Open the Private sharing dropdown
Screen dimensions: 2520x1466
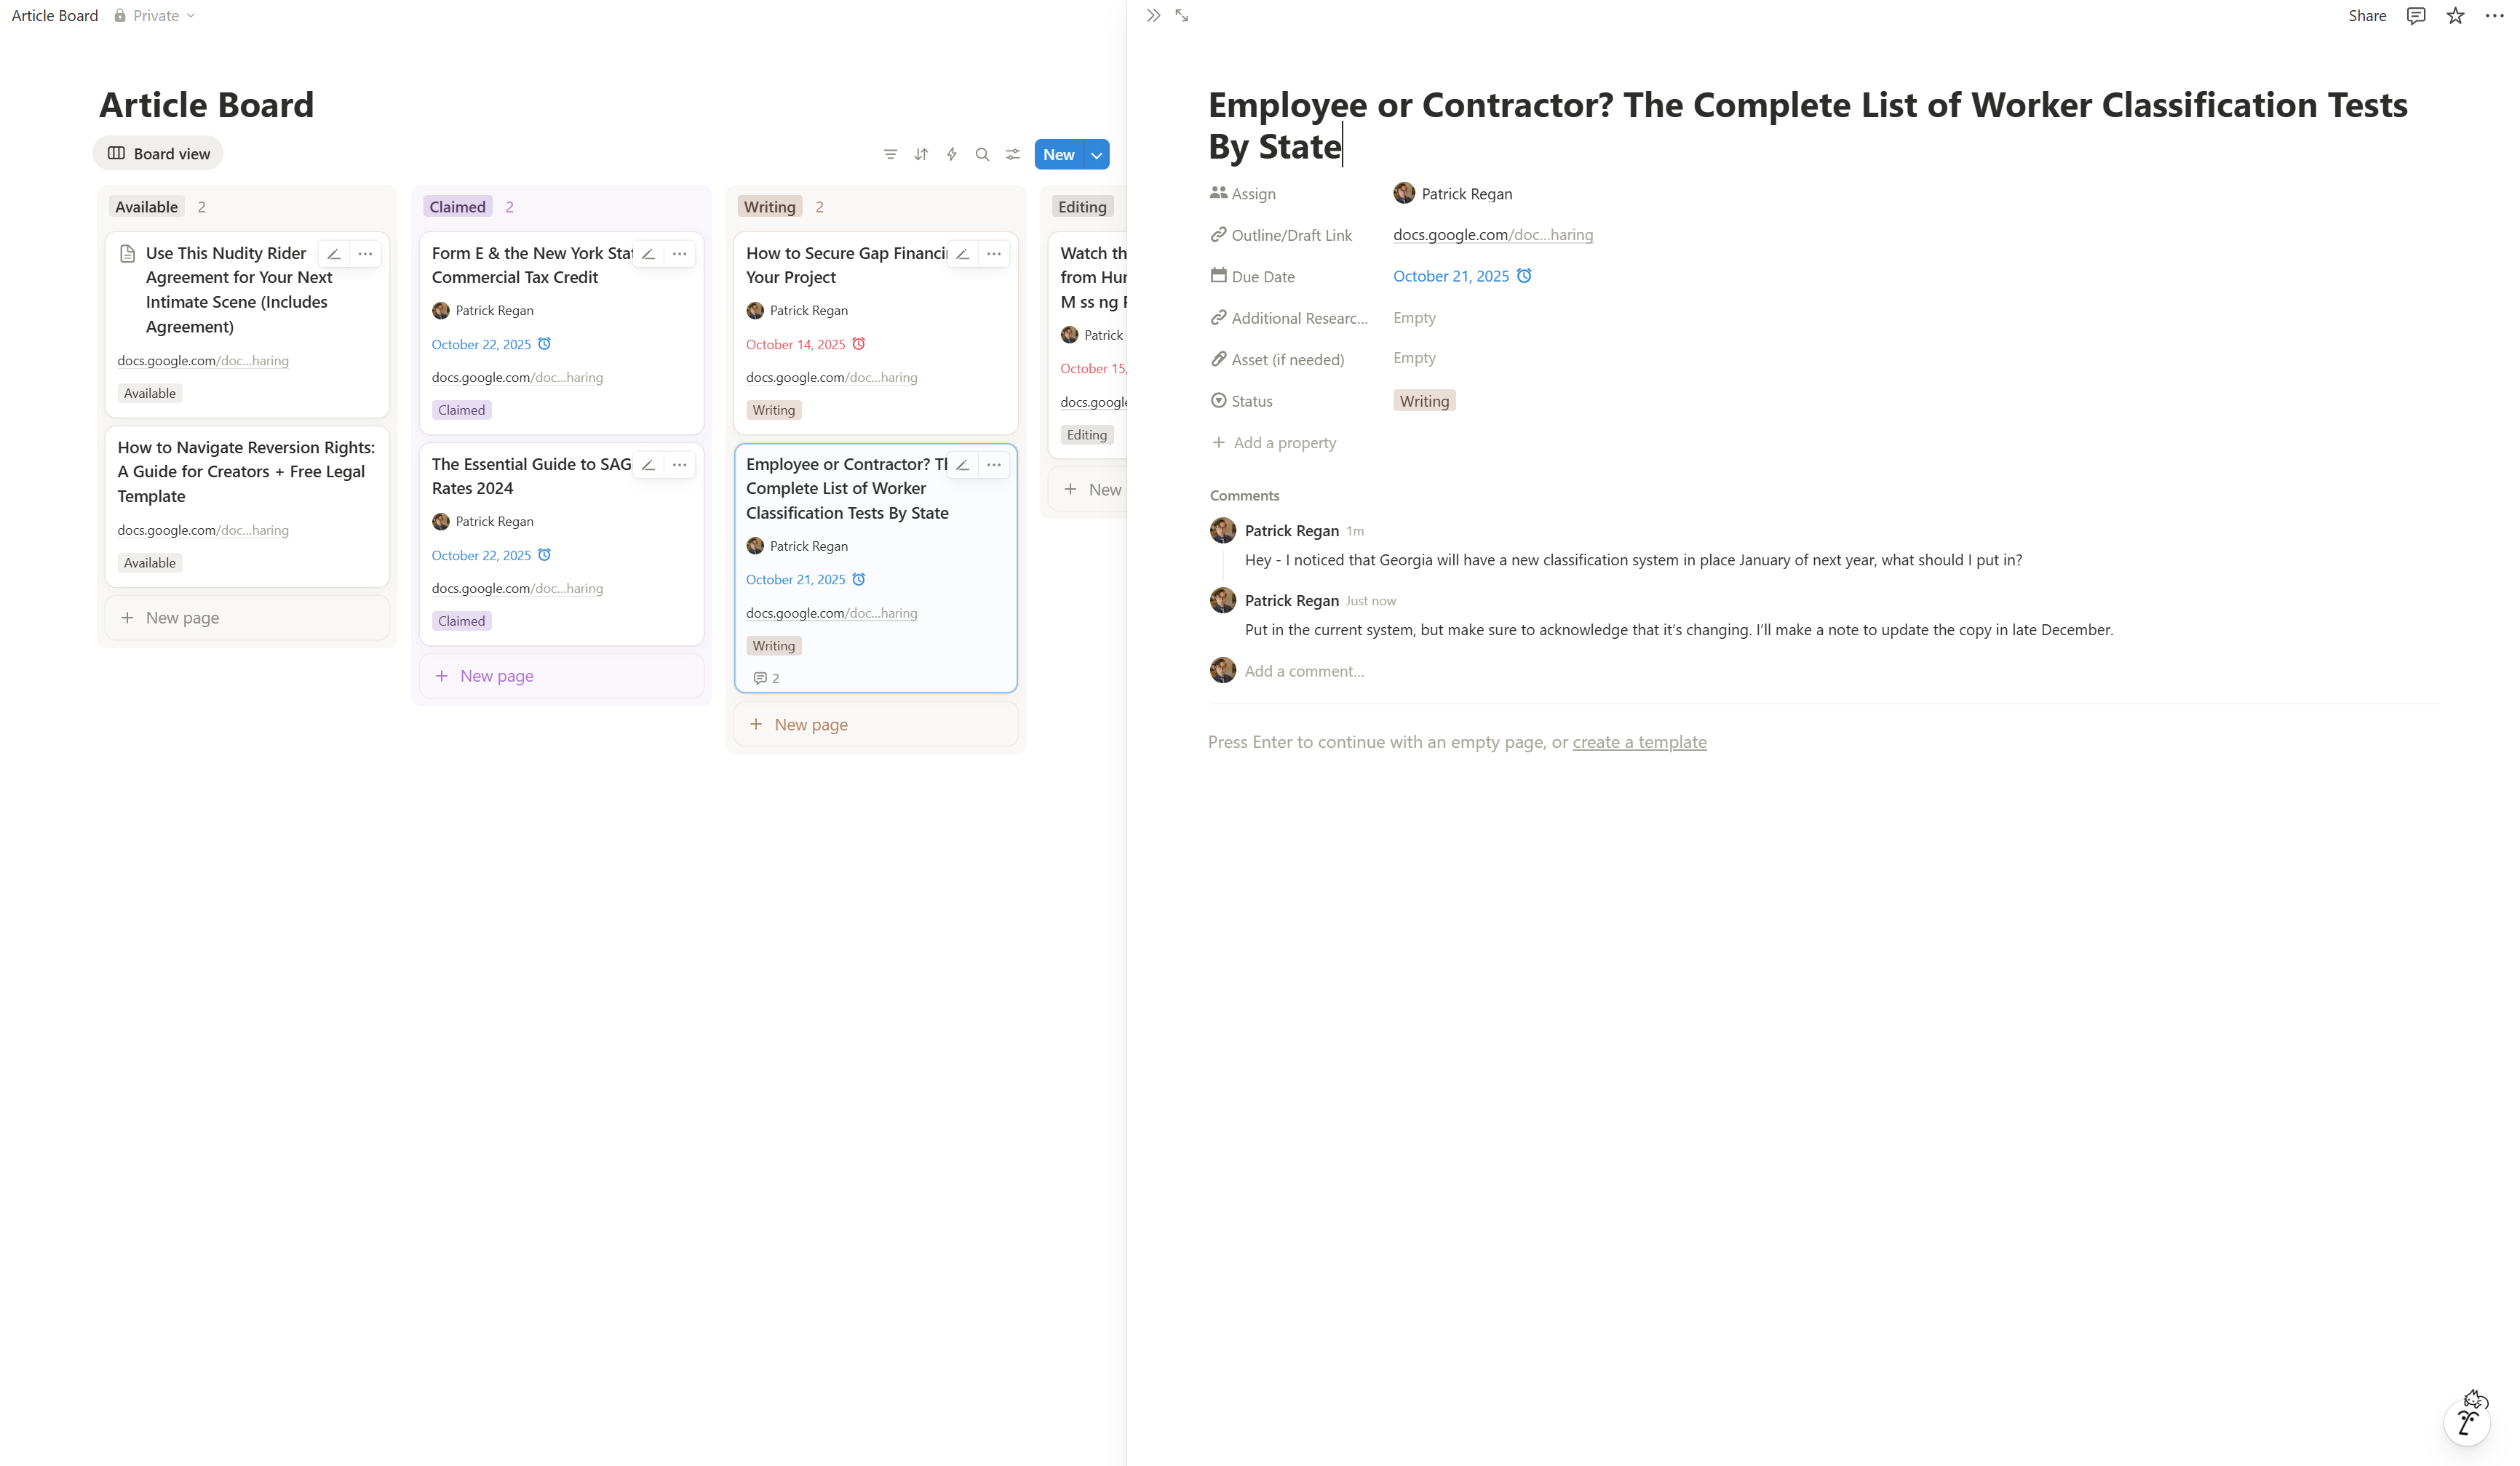point(155,15)
